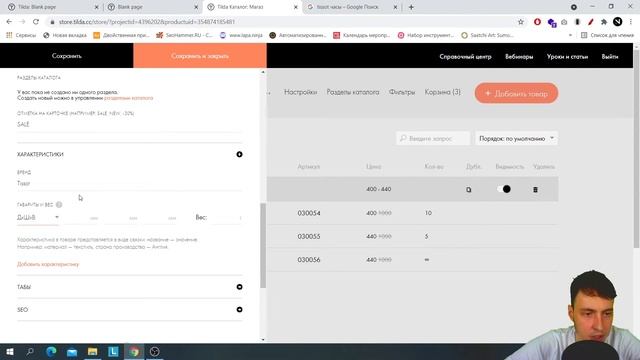Open File Explorer from taskbar

[93, 352]
